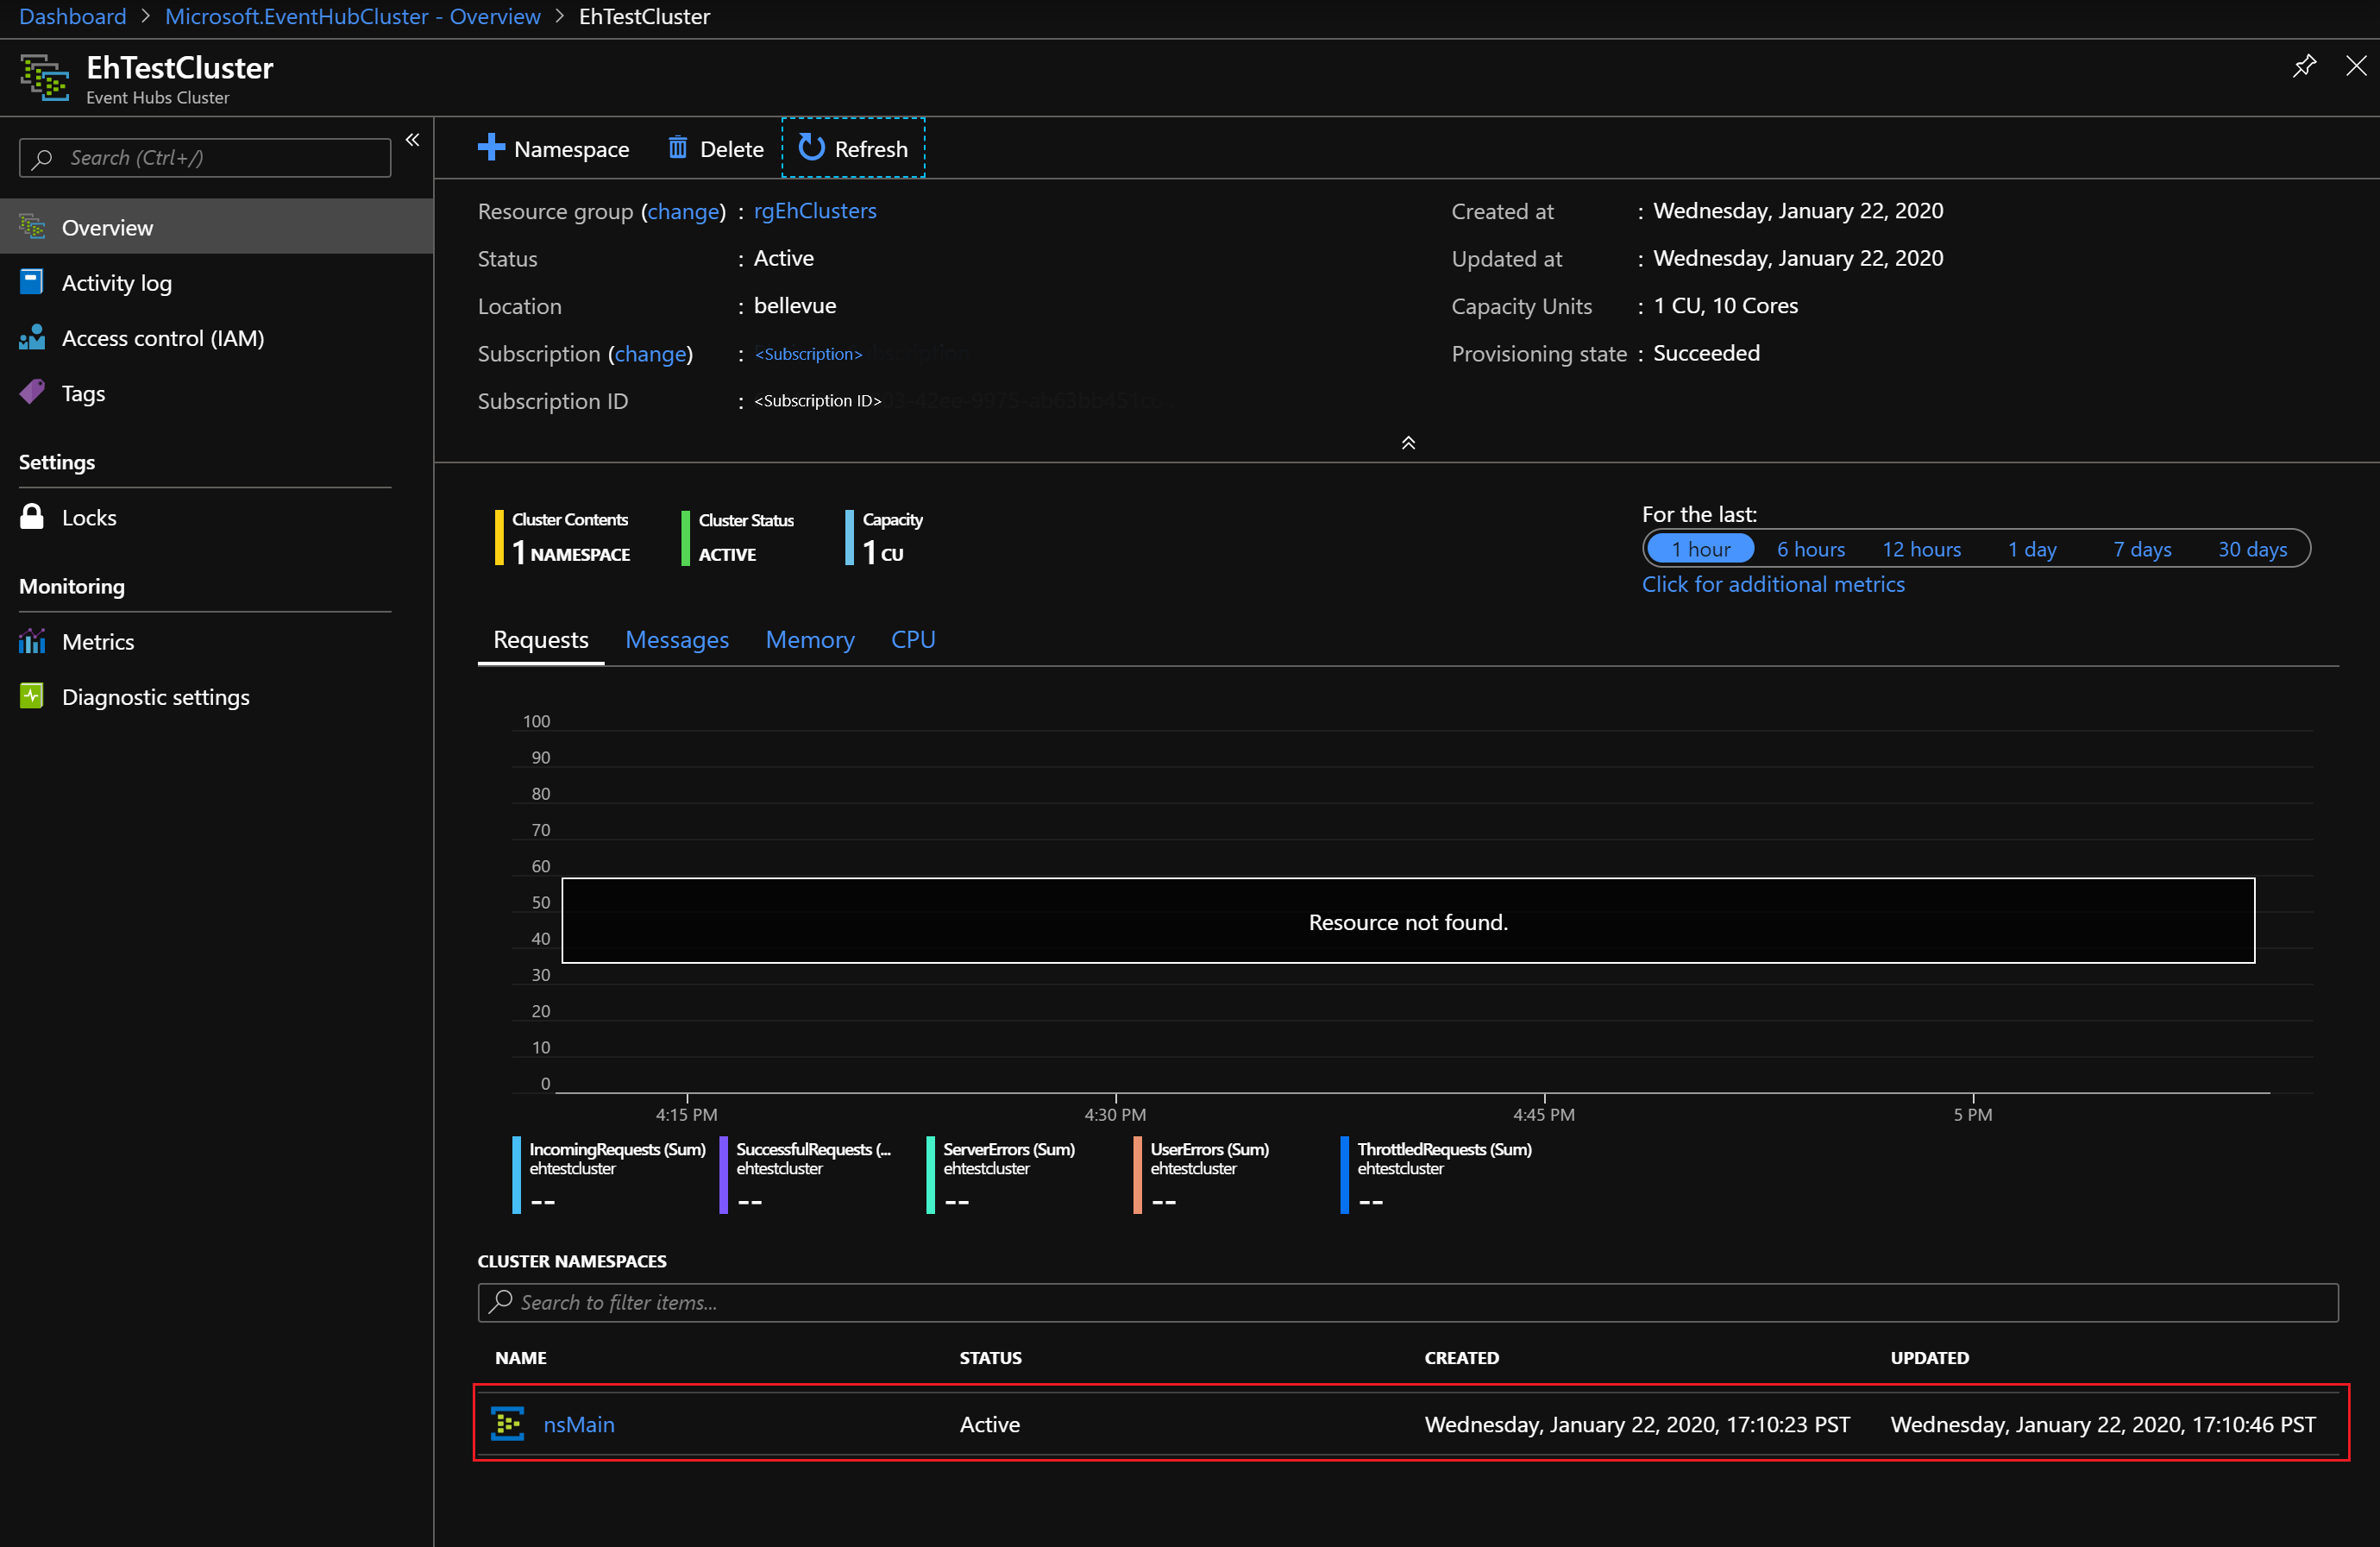2380x1547 pixels.
Task: Collapse the essentials section
Action: (1408, 442)
